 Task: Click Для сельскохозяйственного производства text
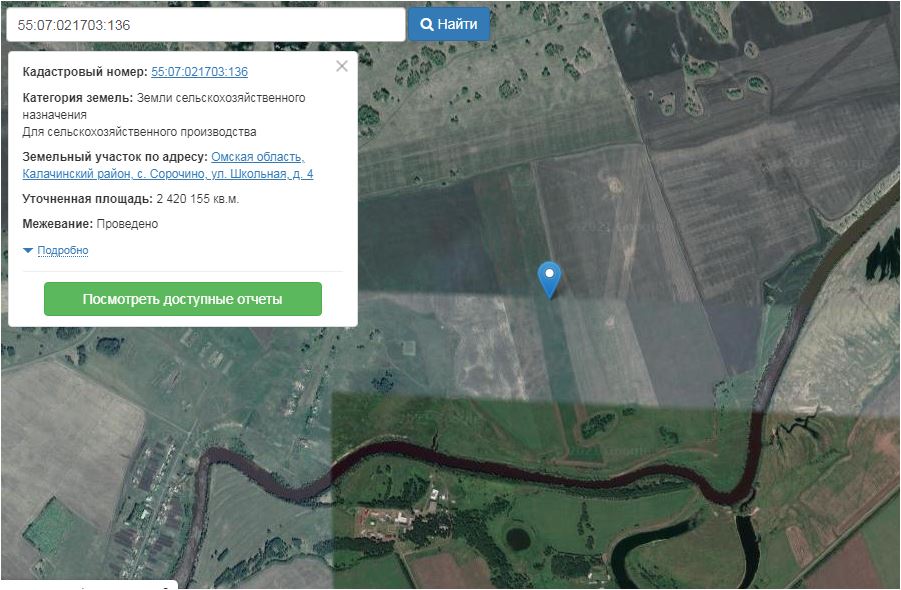pos(140,132)
